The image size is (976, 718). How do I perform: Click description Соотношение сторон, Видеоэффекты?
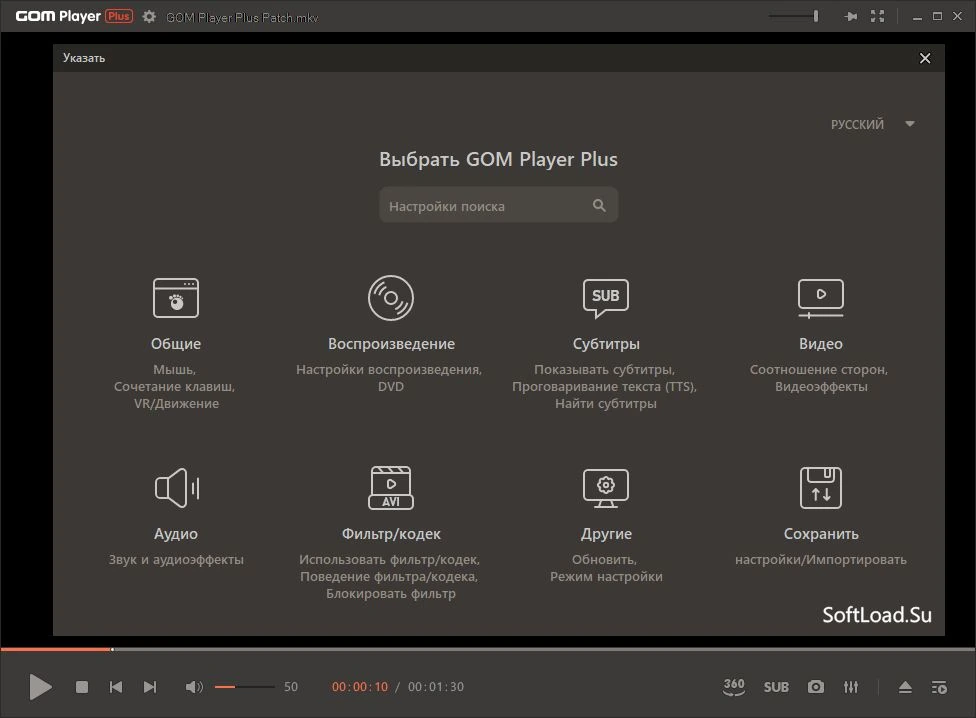point(819,378)
